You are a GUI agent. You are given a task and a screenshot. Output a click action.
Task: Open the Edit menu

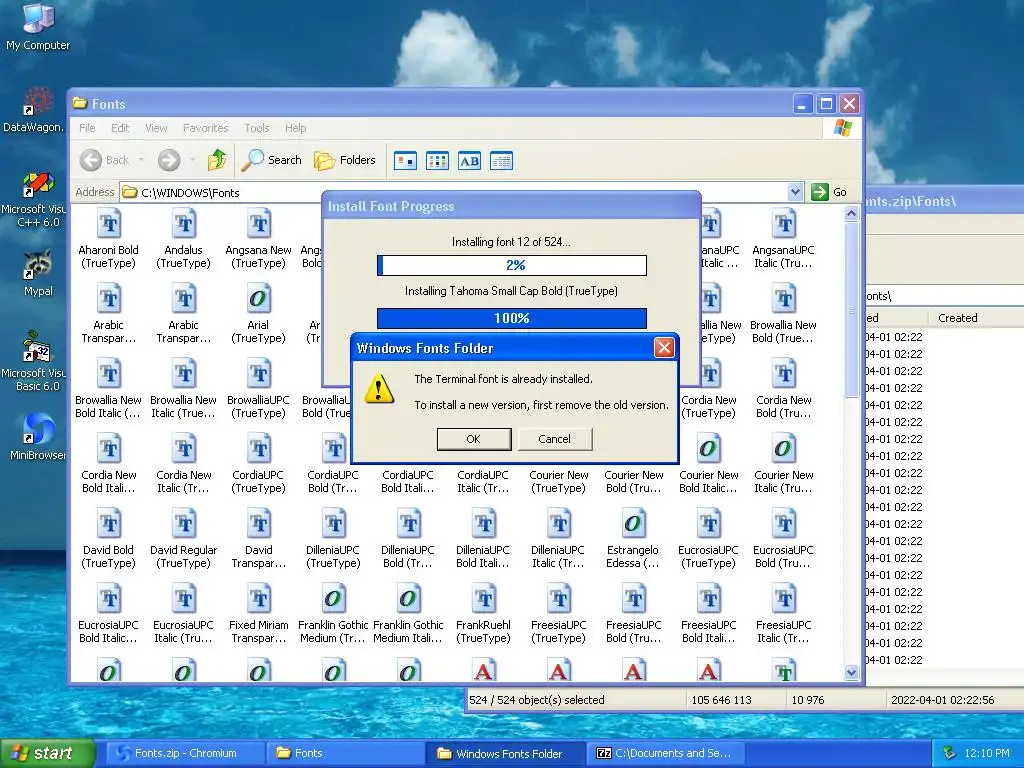(120, 128)
